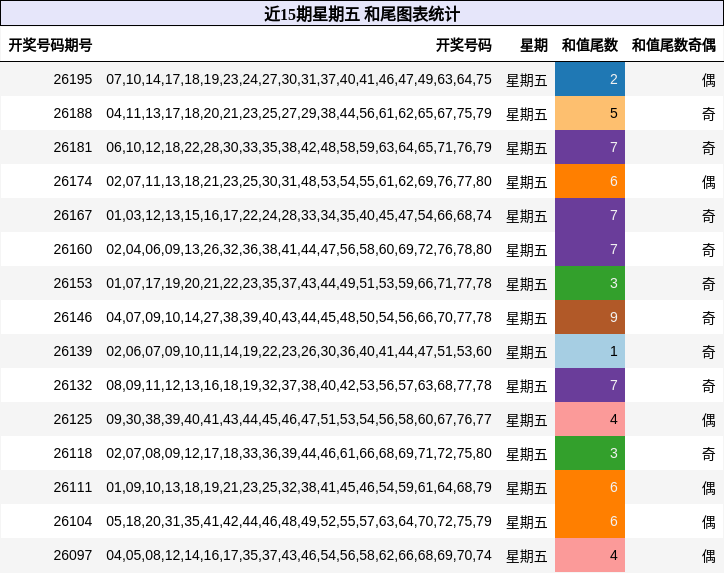
Task: Select issue number 26125
Action: pyautogui.click(x=73, y=420)
